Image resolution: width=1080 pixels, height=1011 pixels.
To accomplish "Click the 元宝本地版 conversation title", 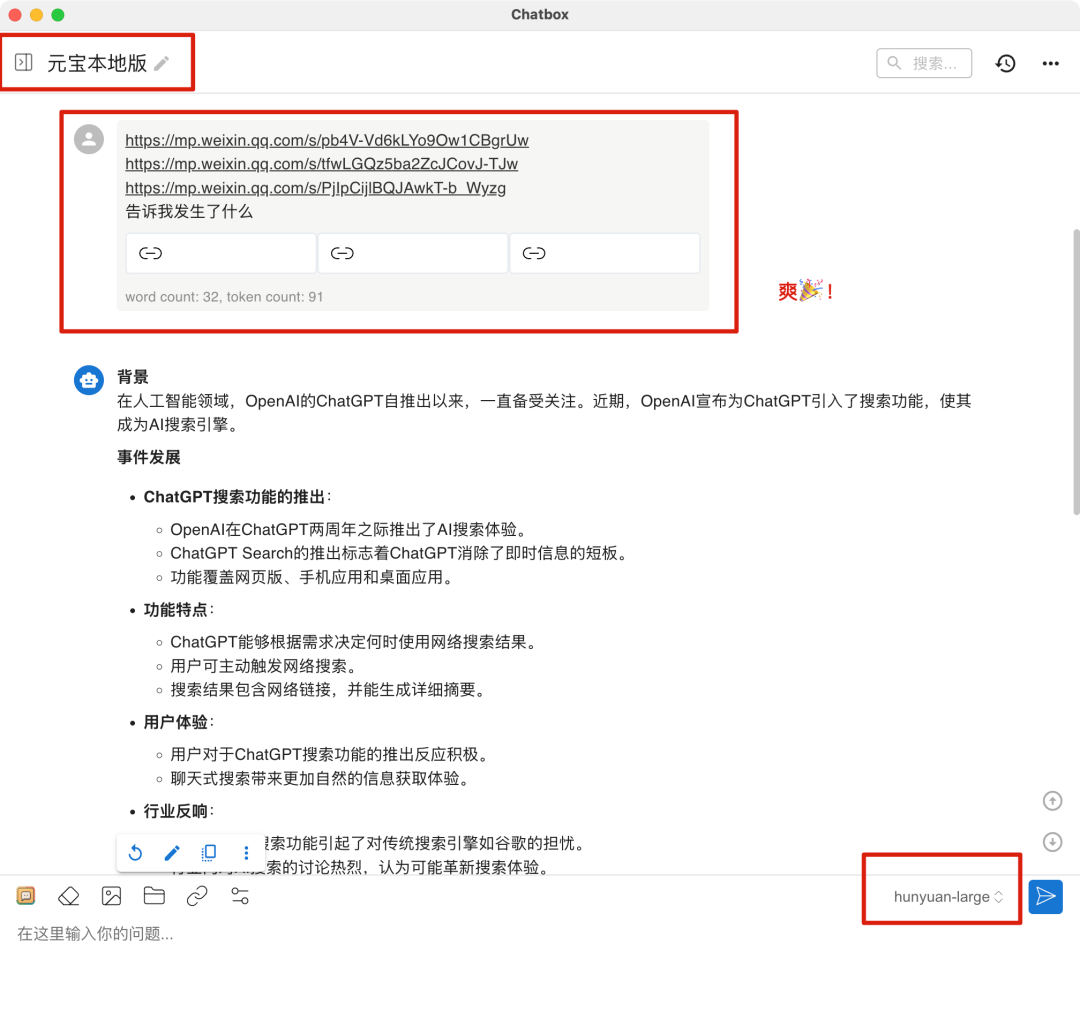I will pyautogui.click(x=97, y=63).
